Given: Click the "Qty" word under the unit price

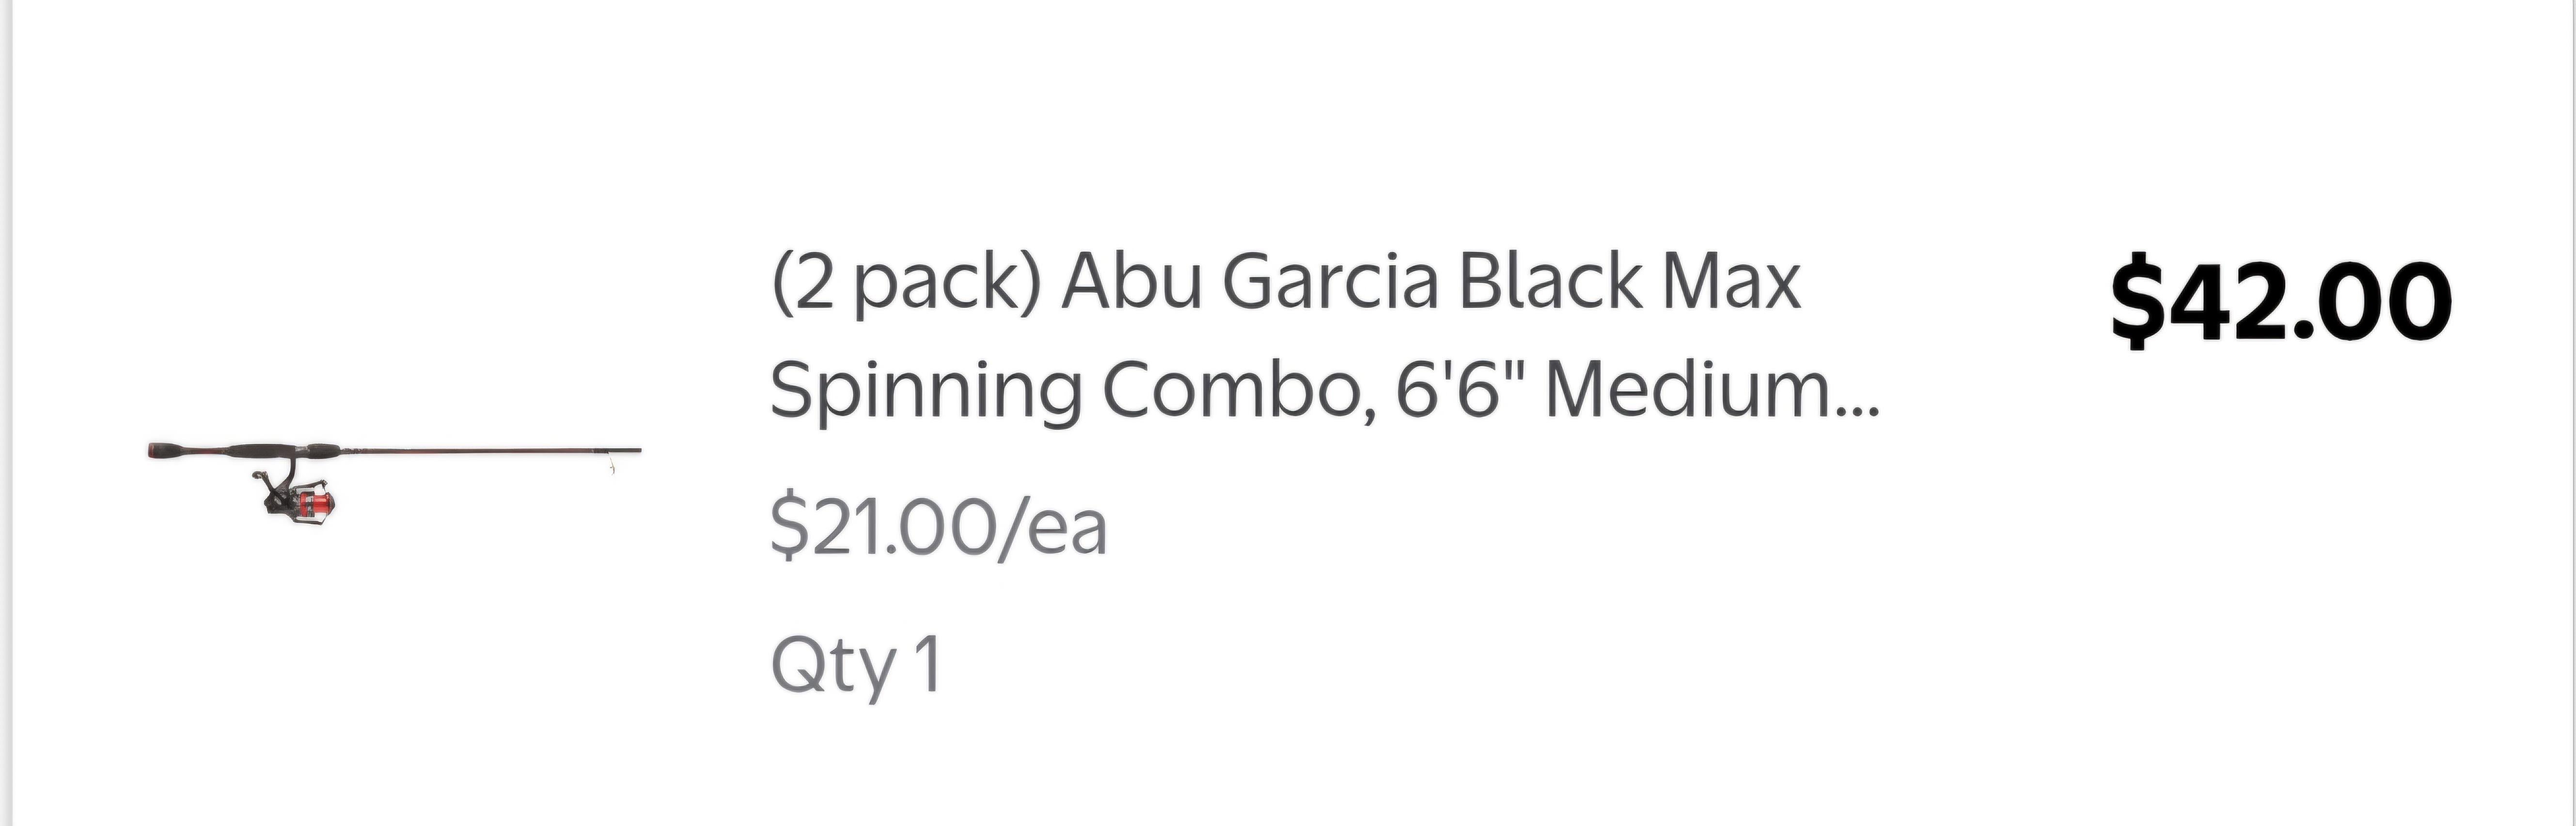Looking at the screenshot, I should pyautogui.click(x=833, y=664).
